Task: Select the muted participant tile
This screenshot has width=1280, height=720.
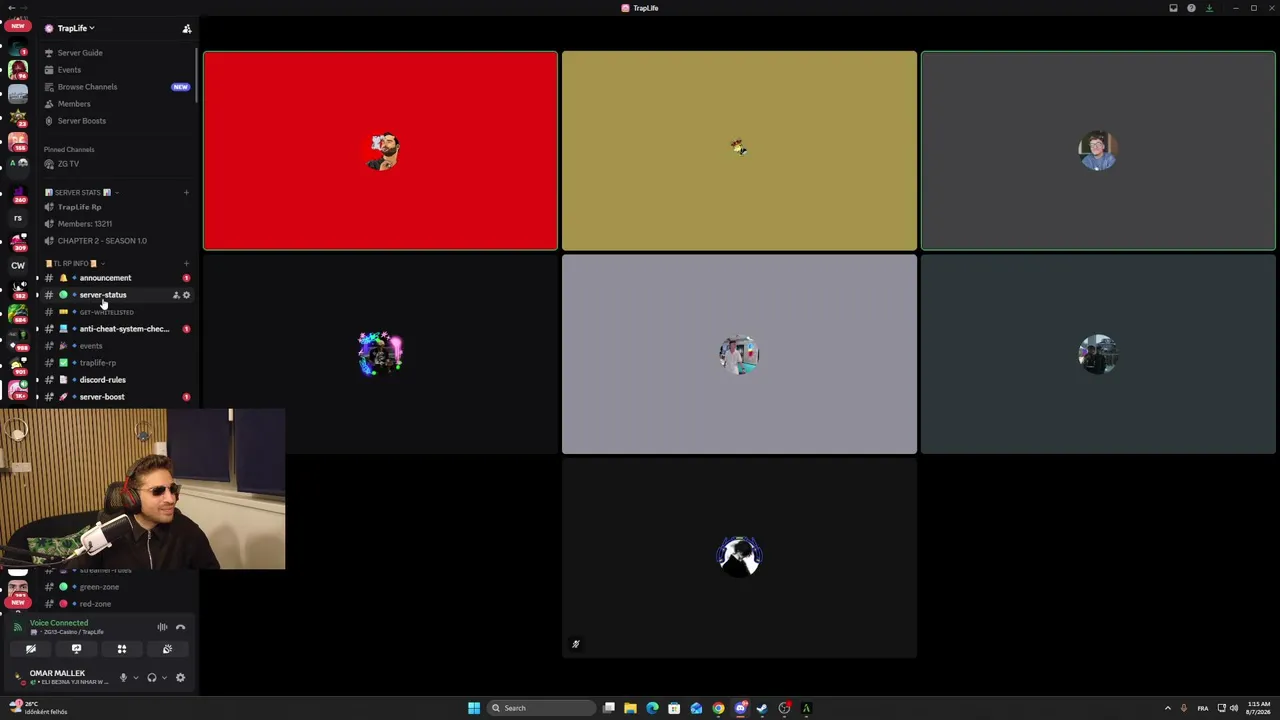Action: (739, 558)
